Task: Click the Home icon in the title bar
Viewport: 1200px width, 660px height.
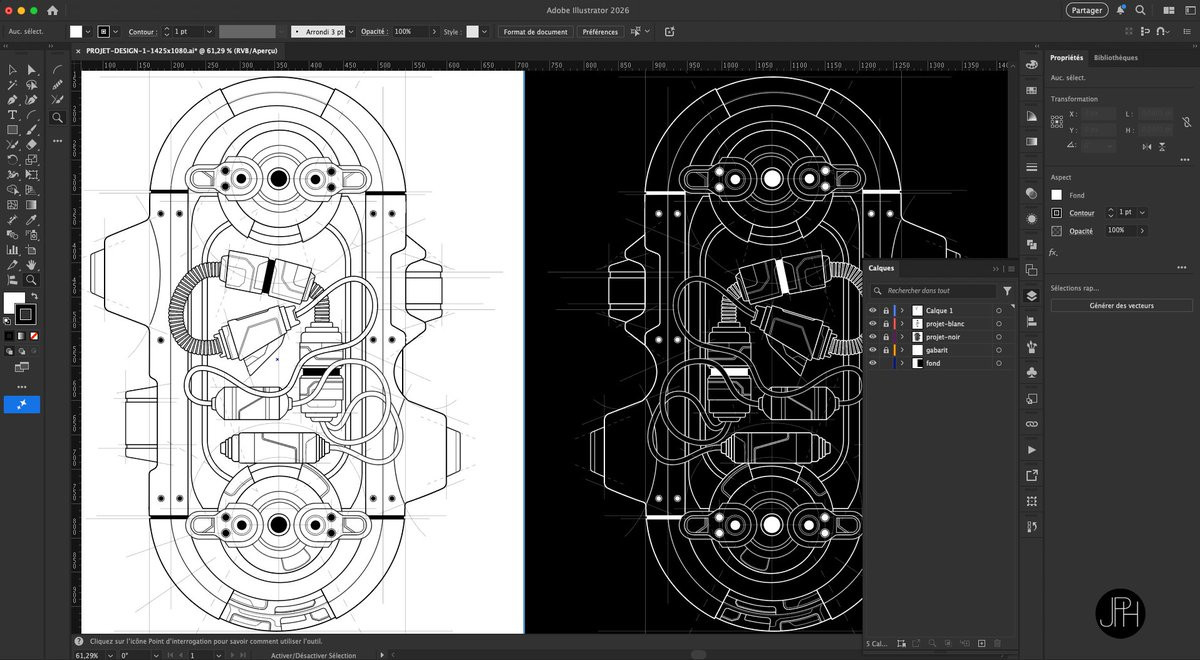Action: [53, 10]
